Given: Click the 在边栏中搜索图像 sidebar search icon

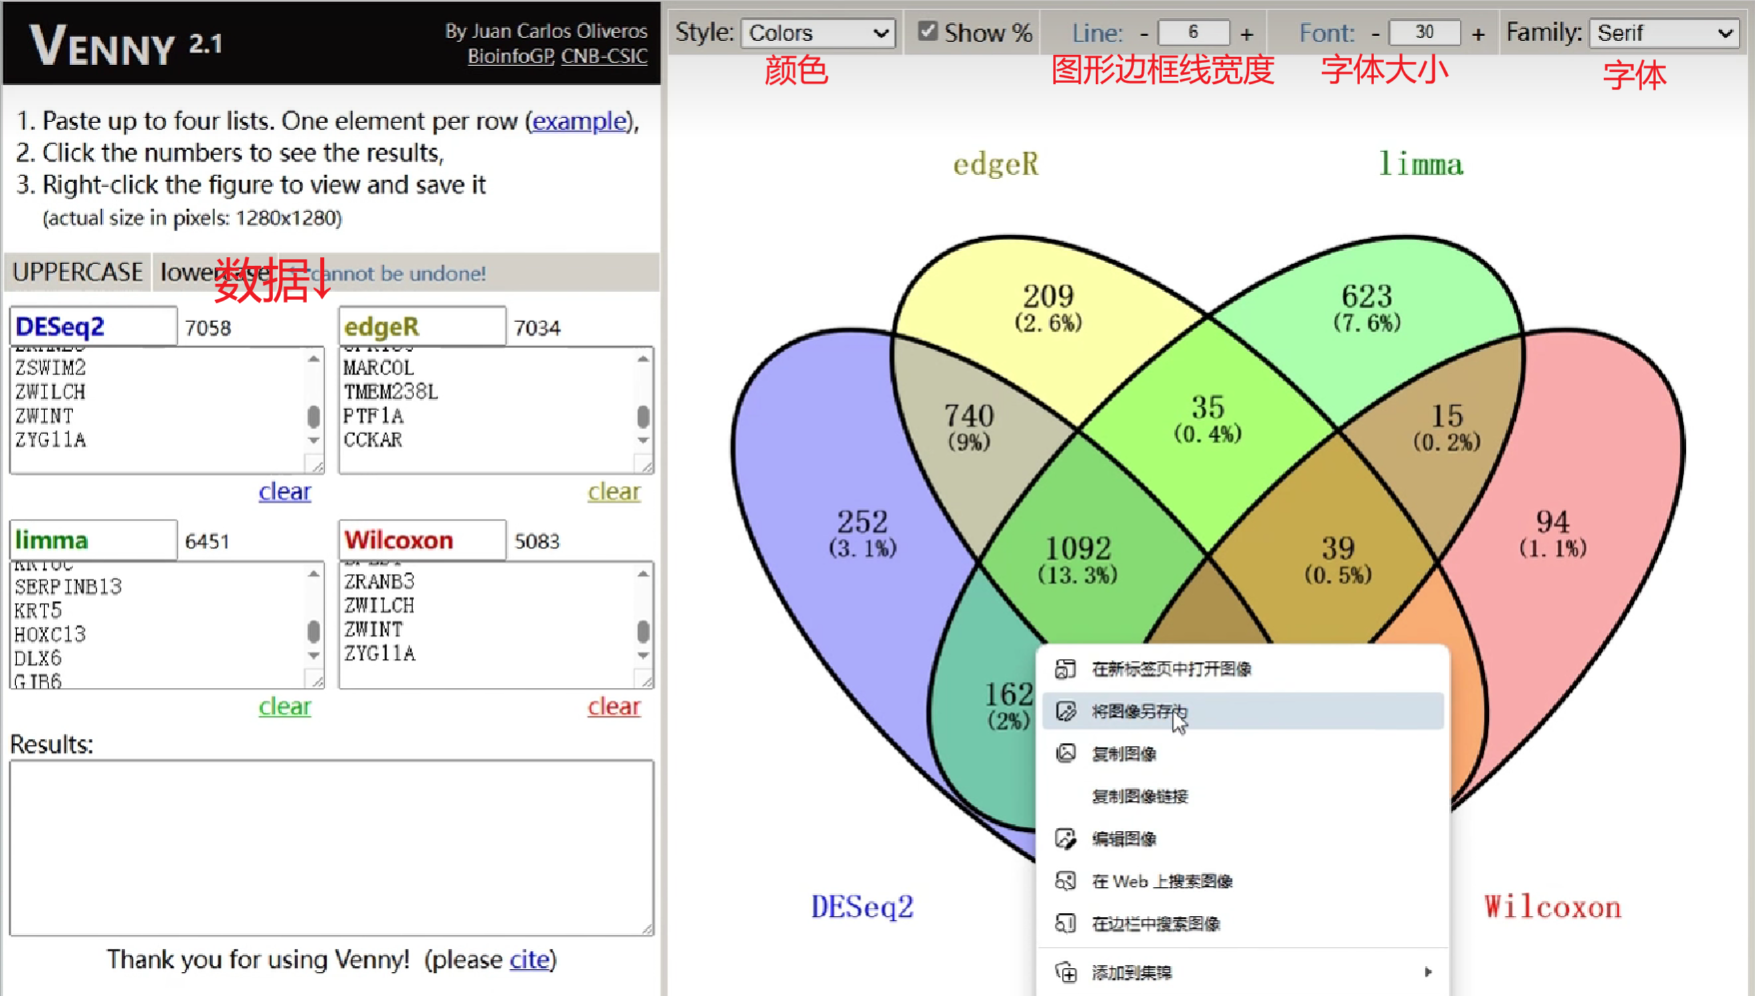Looking at the screenshot, I should pyautogui.click(x=1066, y=923).
